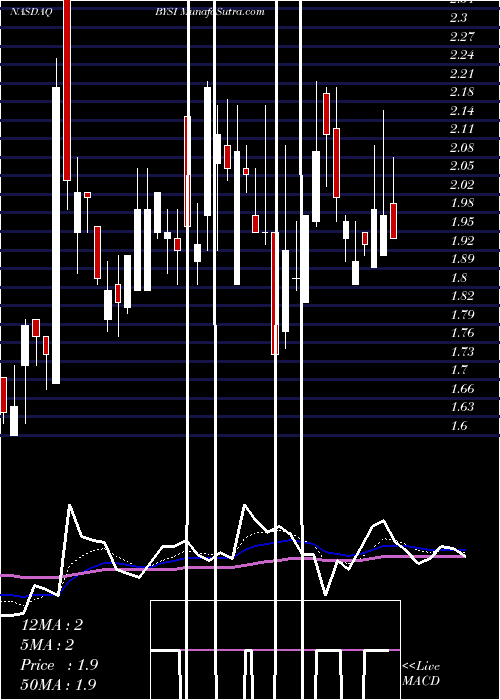The height and width of the screenshot is (700, 500).
Task: Select the 1.79 price axis label
Action: (x=462, y=315)
